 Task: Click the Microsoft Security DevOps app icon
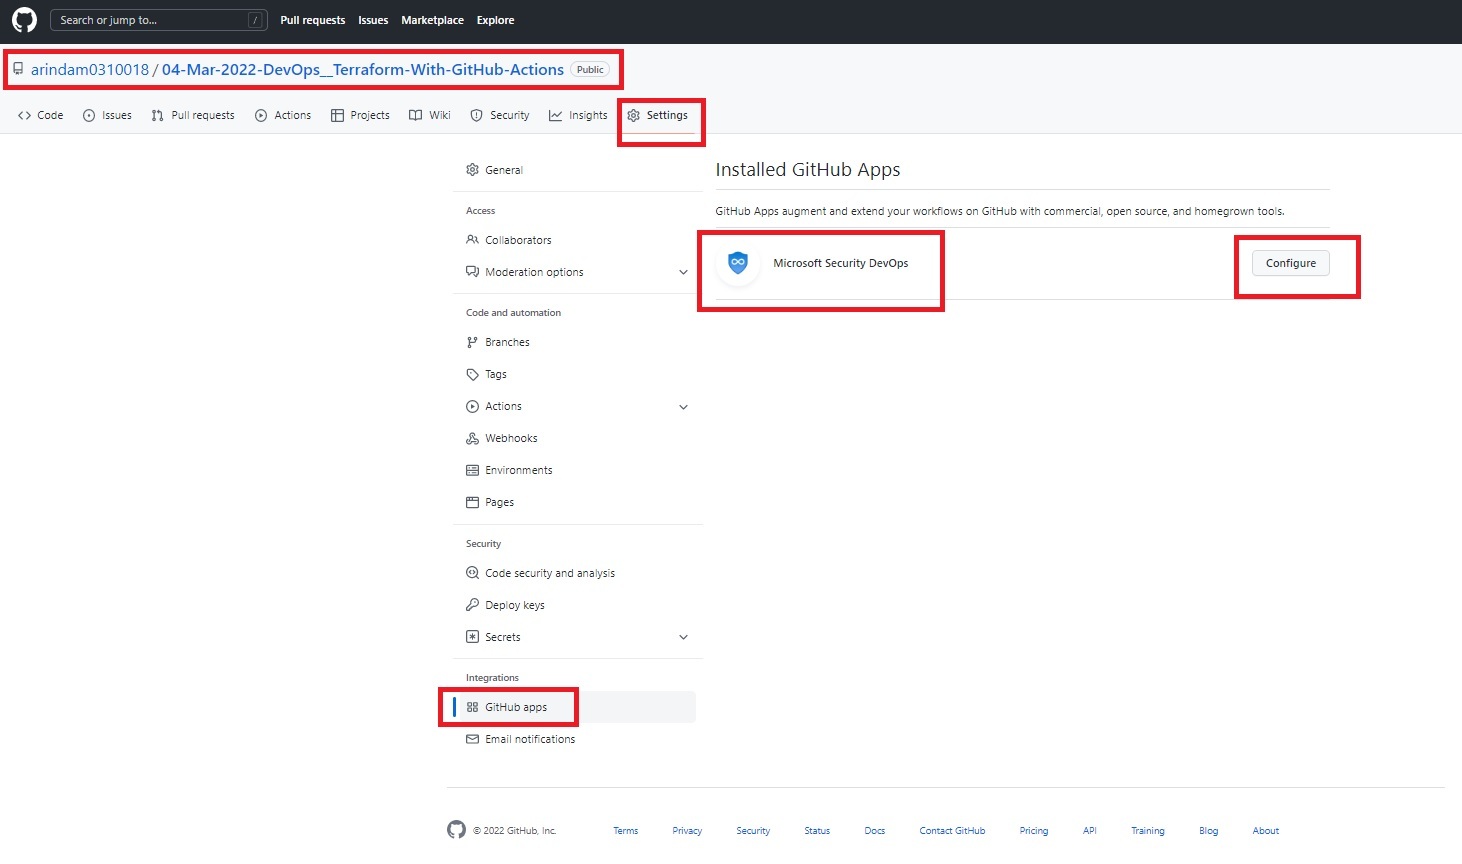point(737,263)
